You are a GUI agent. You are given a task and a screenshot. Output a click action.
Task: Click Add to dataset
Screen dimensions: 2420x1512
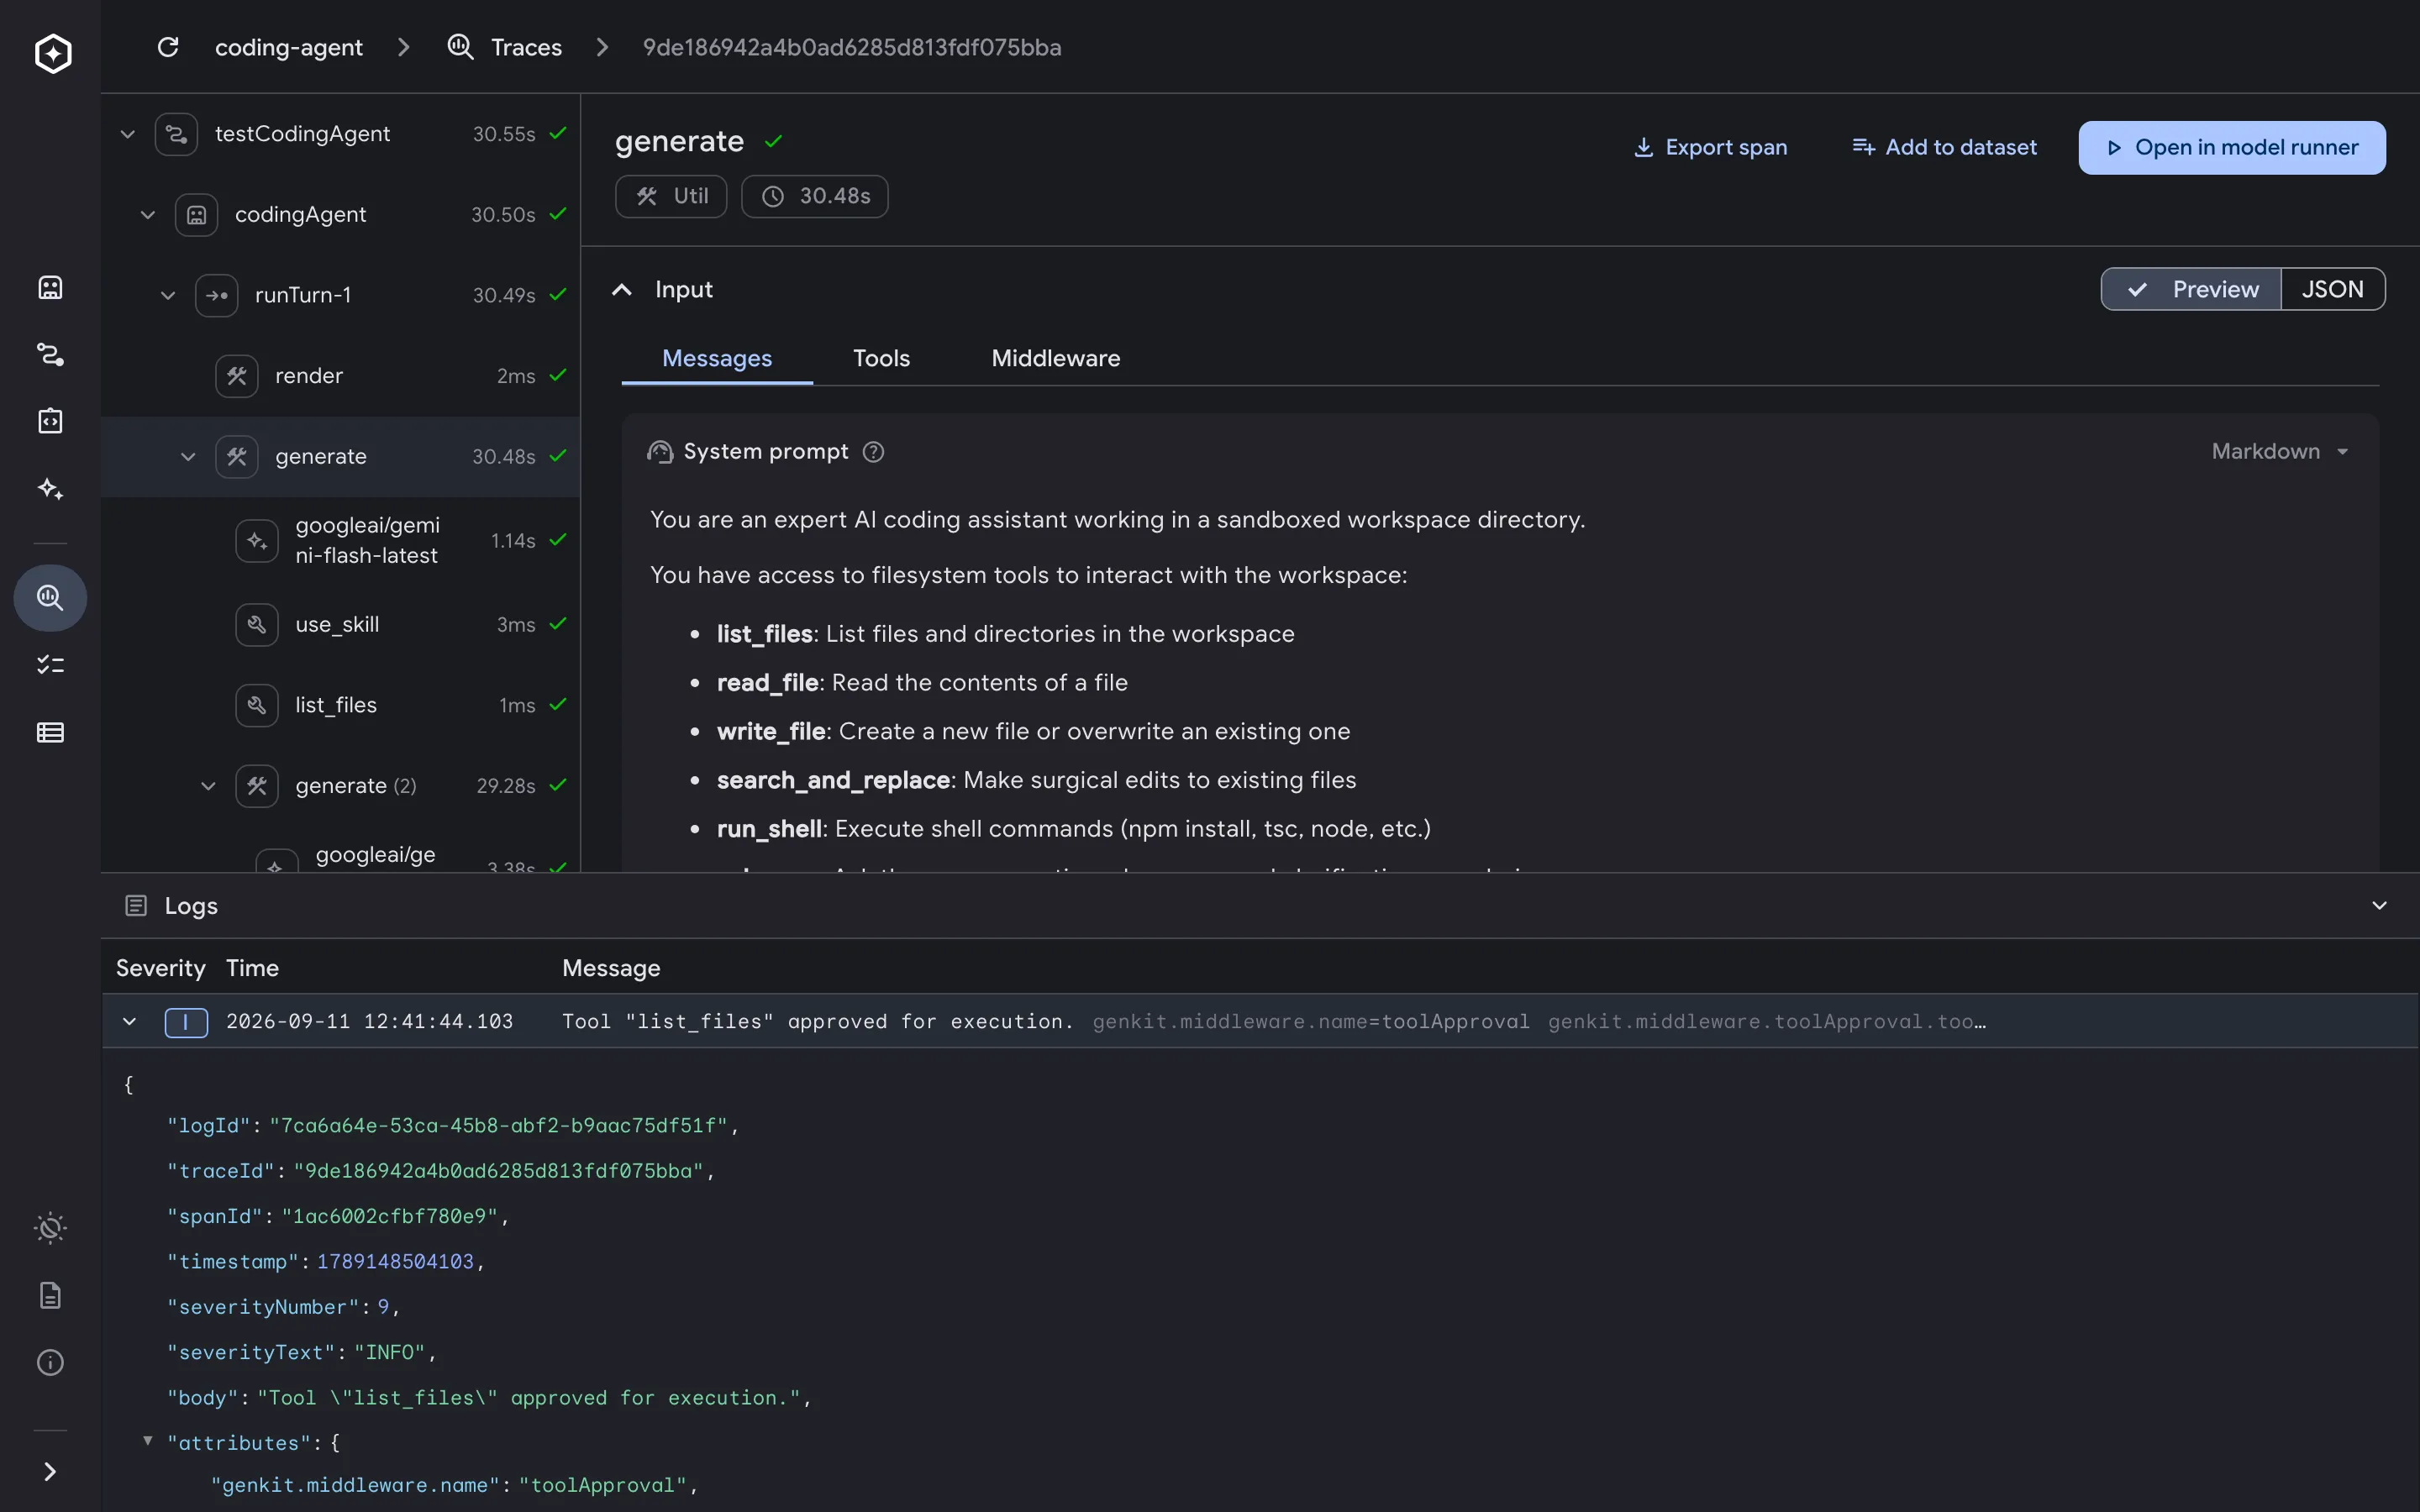[x=1944, y=148]
